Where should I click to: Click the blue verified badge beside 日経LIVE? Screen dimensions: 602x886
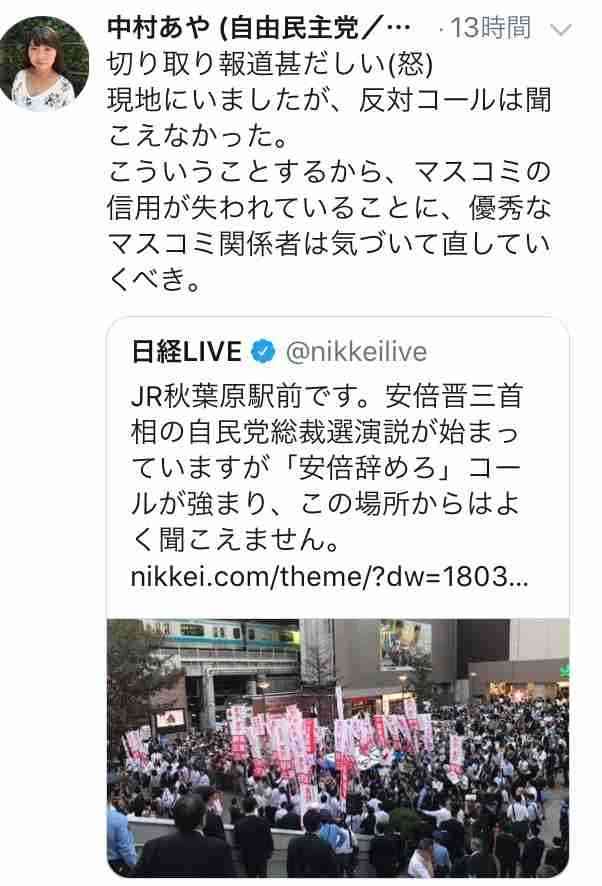262,351
